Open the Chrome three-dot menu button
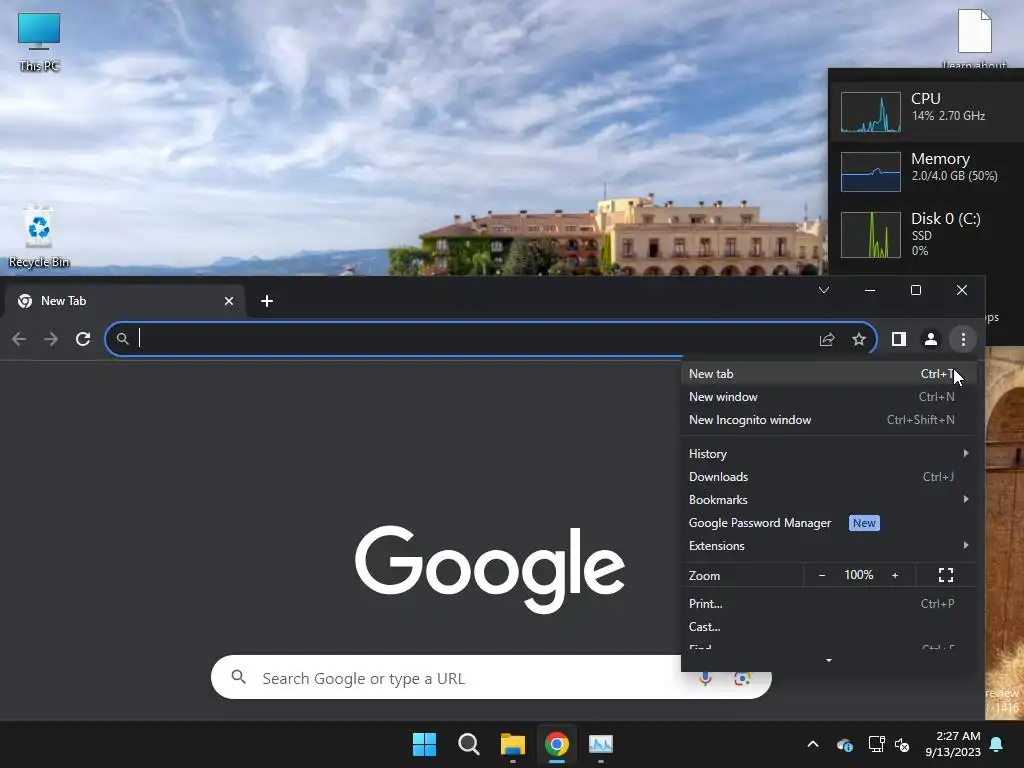This screenshot has width=1024, height=768. click(963, 339)
